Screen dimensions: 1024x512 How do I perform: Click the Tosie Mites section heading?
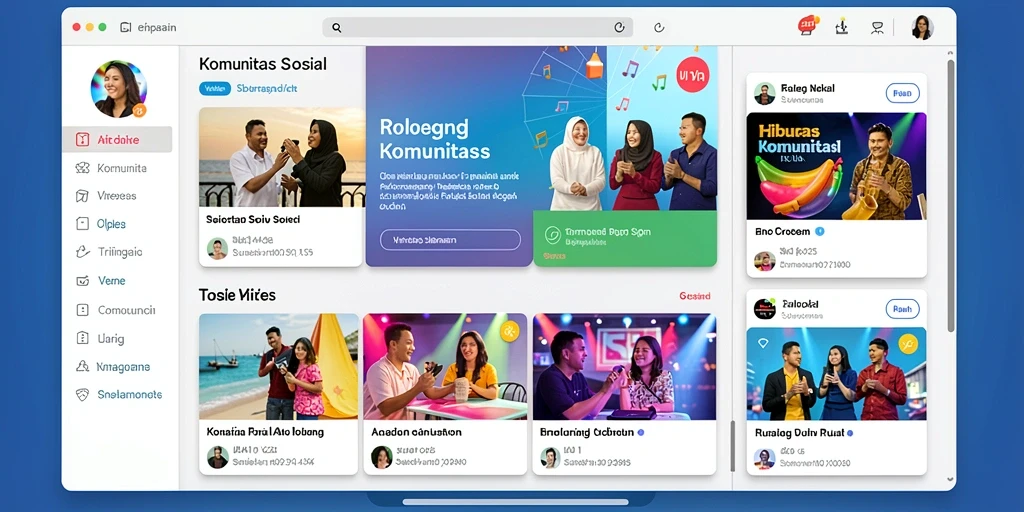[237, 295]
